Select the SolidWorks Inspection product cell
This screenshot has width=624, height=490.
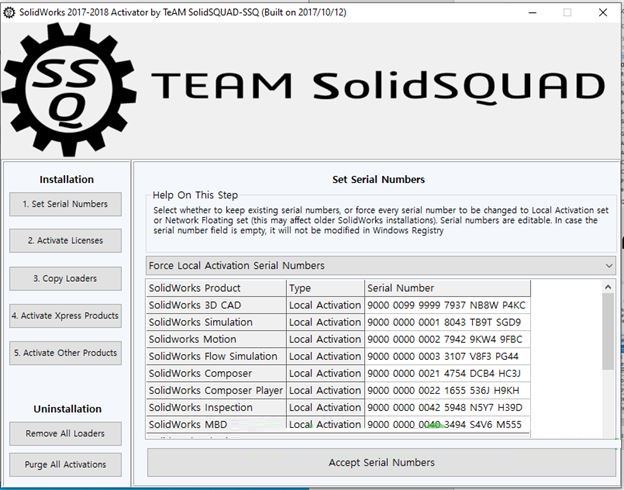pos(216,408)
